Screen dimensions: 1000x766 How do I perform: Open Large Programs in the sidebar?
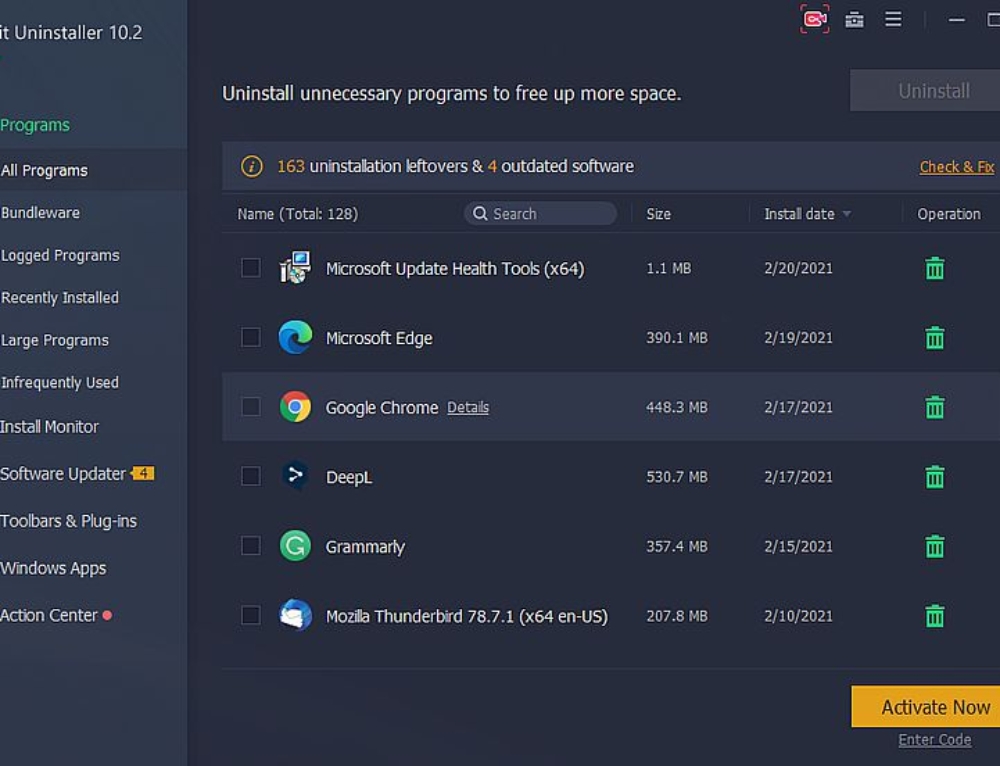pyautogui.click(x=55, y=340)
